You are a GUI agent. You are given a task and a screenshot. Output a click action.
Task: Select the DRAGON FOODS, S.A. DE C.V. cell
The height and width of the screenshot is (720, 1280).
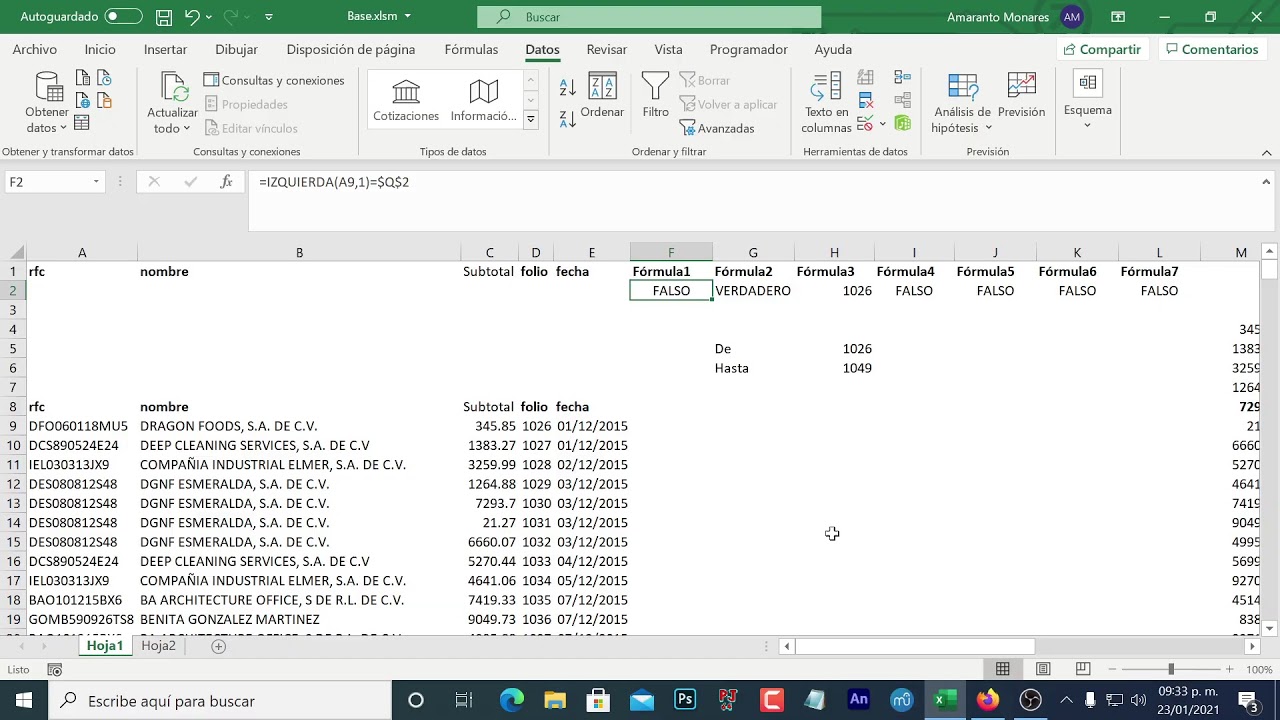[299, 426]
